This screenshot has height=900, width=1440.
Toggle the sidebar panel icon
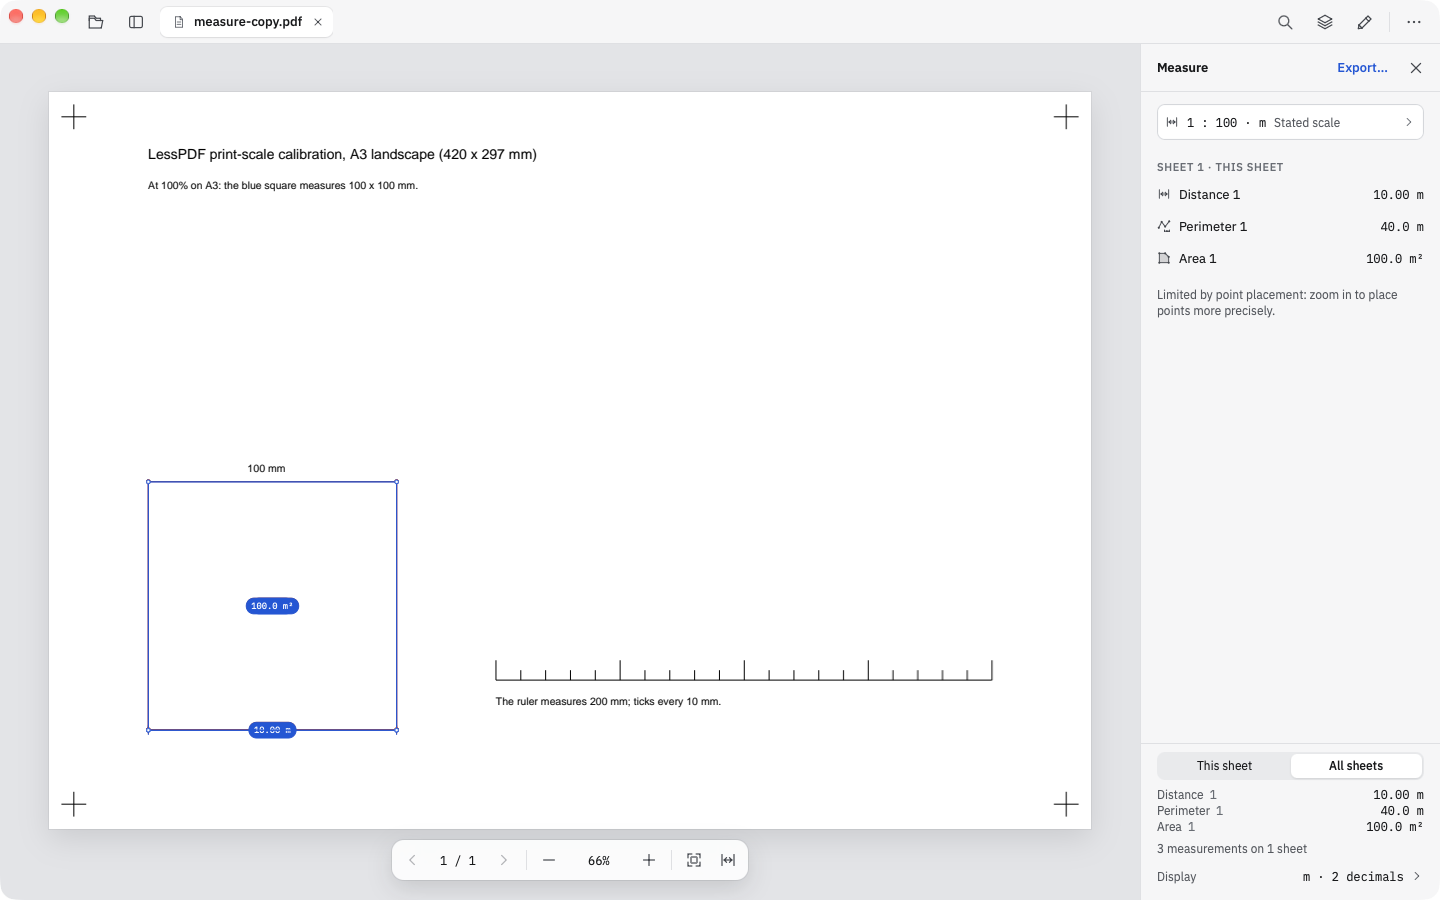point(136,22)
